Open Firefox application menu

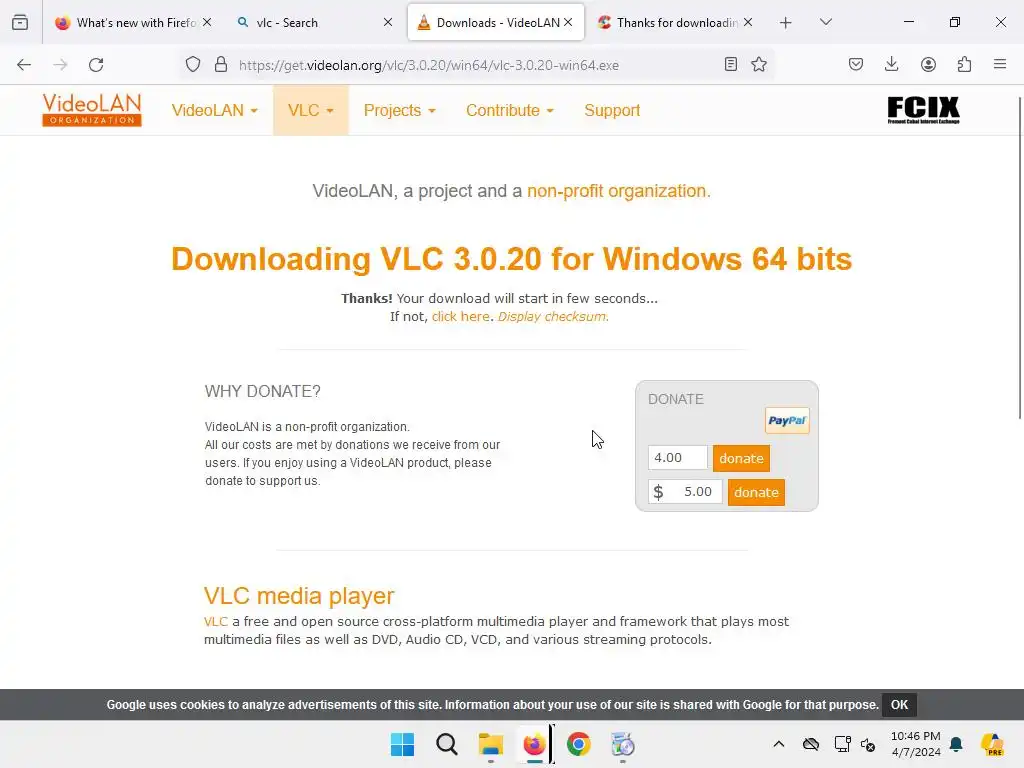[1000, 64]
